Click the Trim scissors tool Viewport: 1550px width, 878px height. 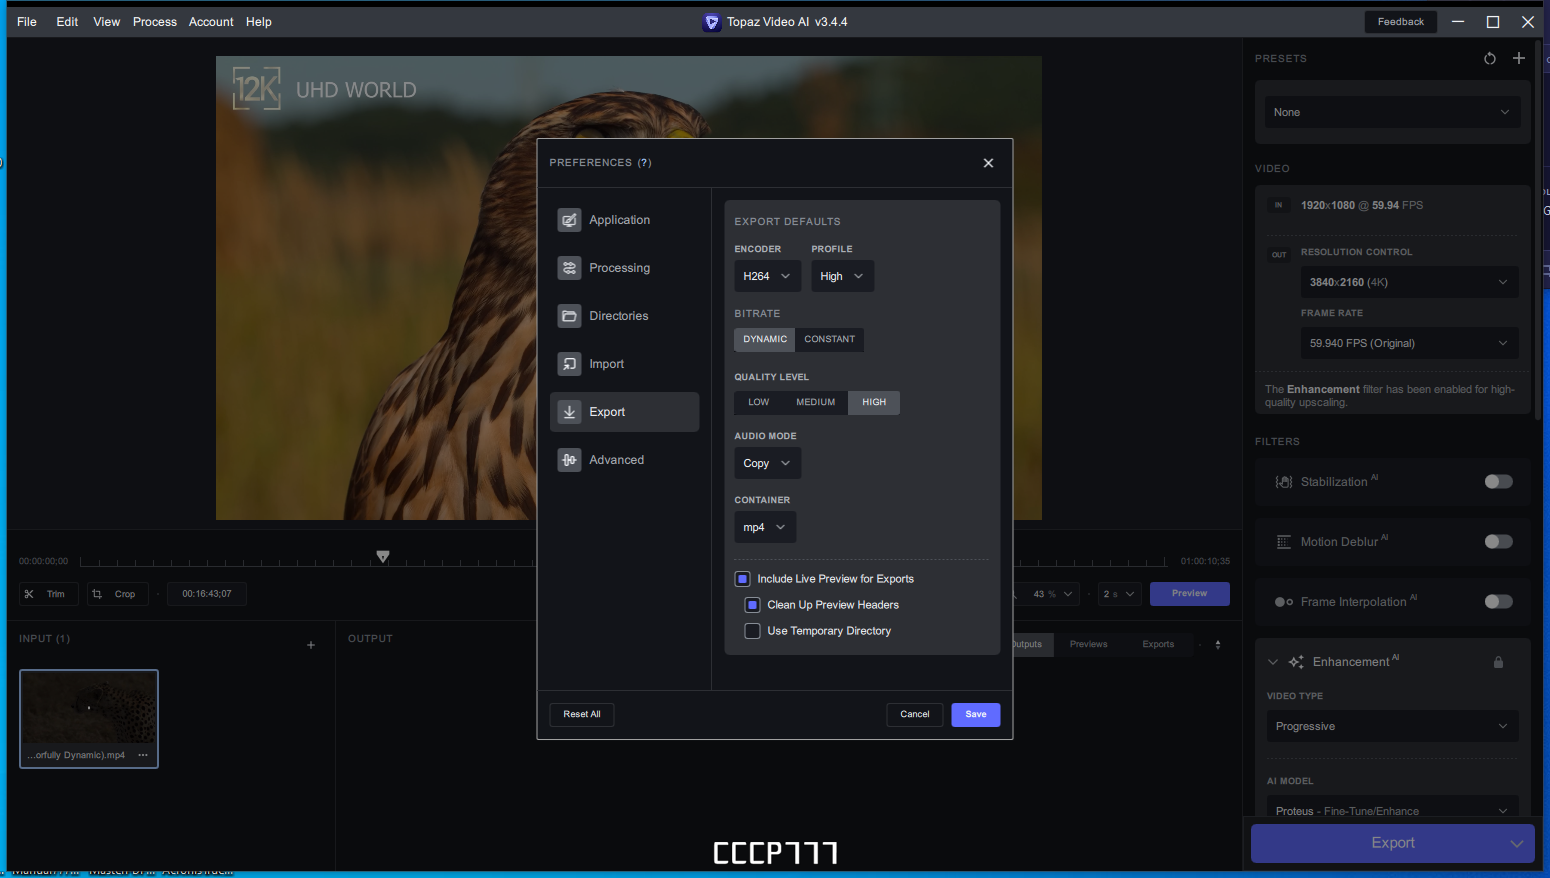[47, 594]
